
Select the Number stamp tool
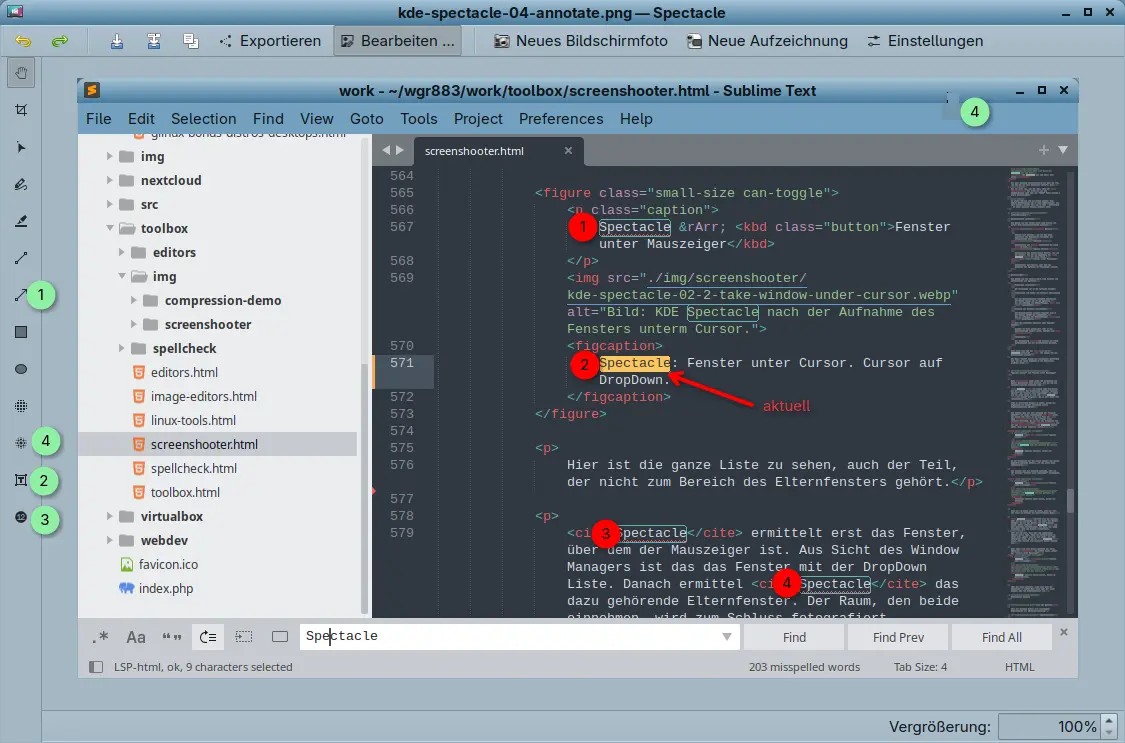click(x=21, y=516)
